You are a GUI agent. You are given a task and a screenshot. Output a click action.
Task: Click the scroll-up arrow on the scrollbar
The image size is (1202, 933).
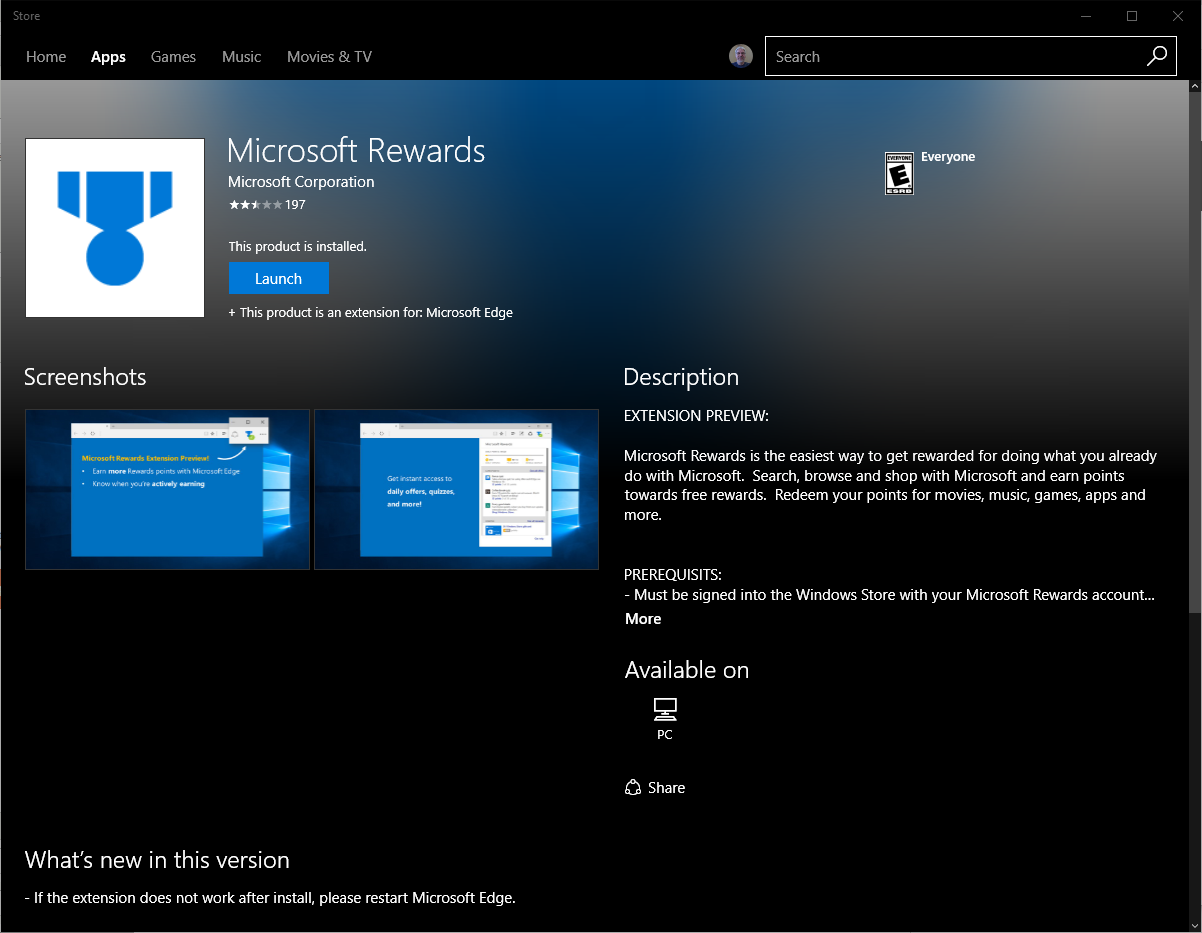tap(1194, 87)
